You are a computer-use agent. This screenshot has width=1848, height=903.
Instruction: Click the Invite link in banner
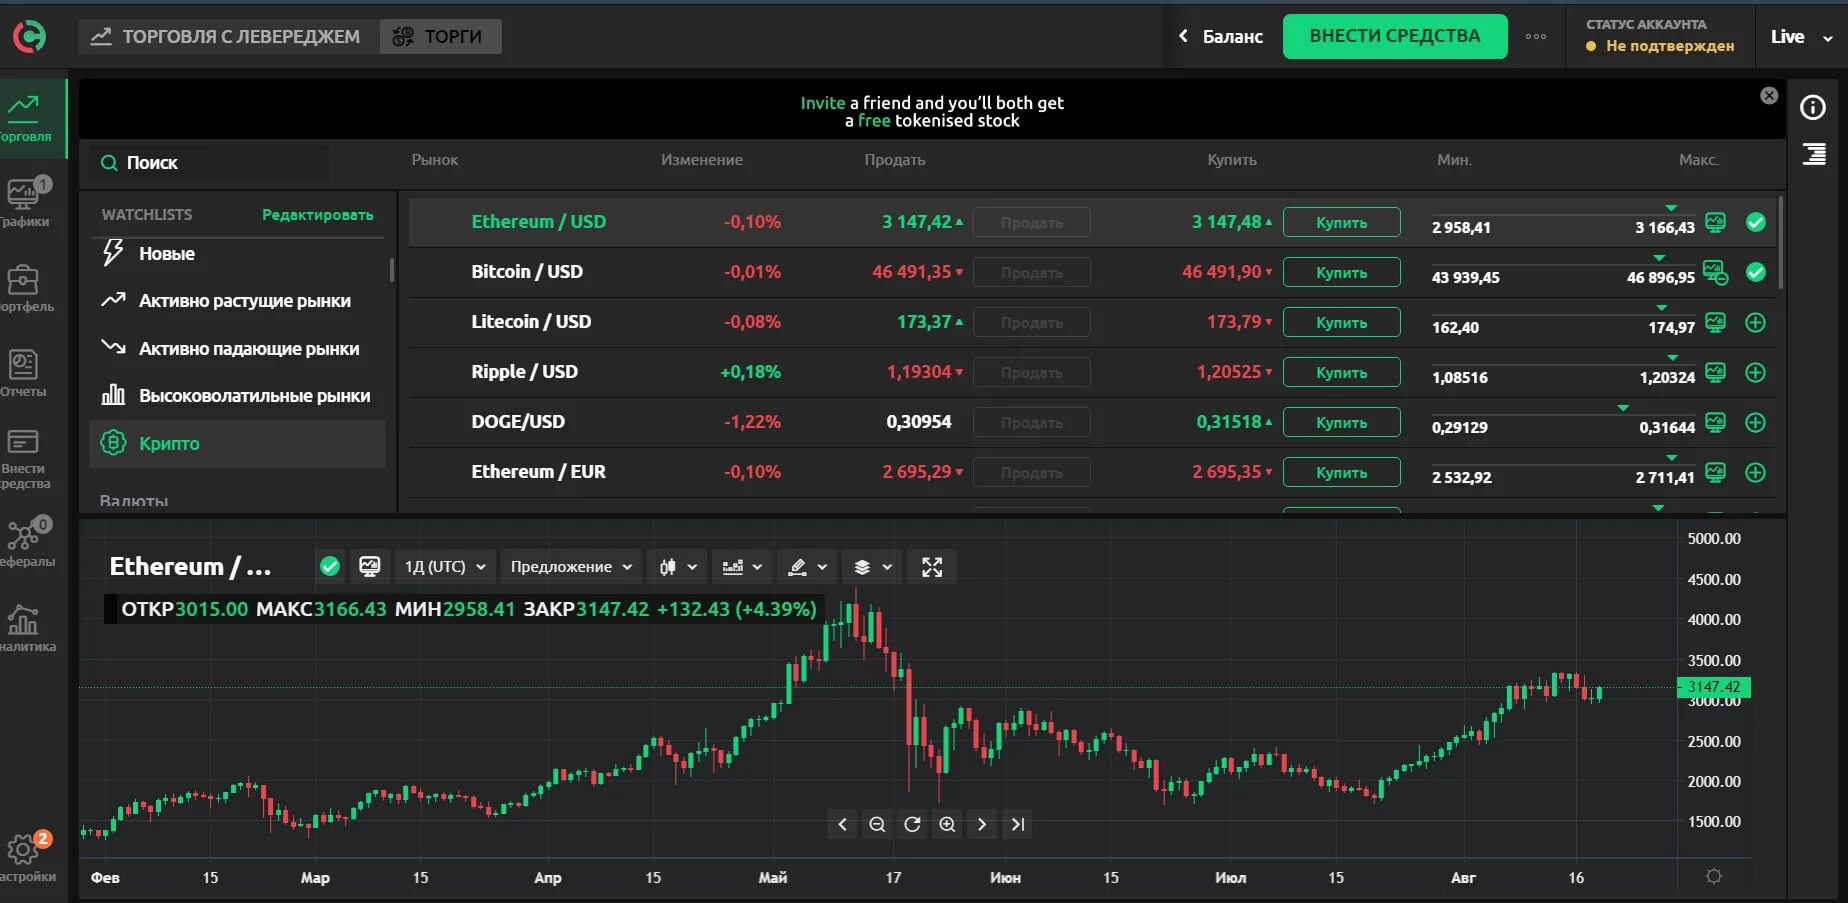pos(823,103)
